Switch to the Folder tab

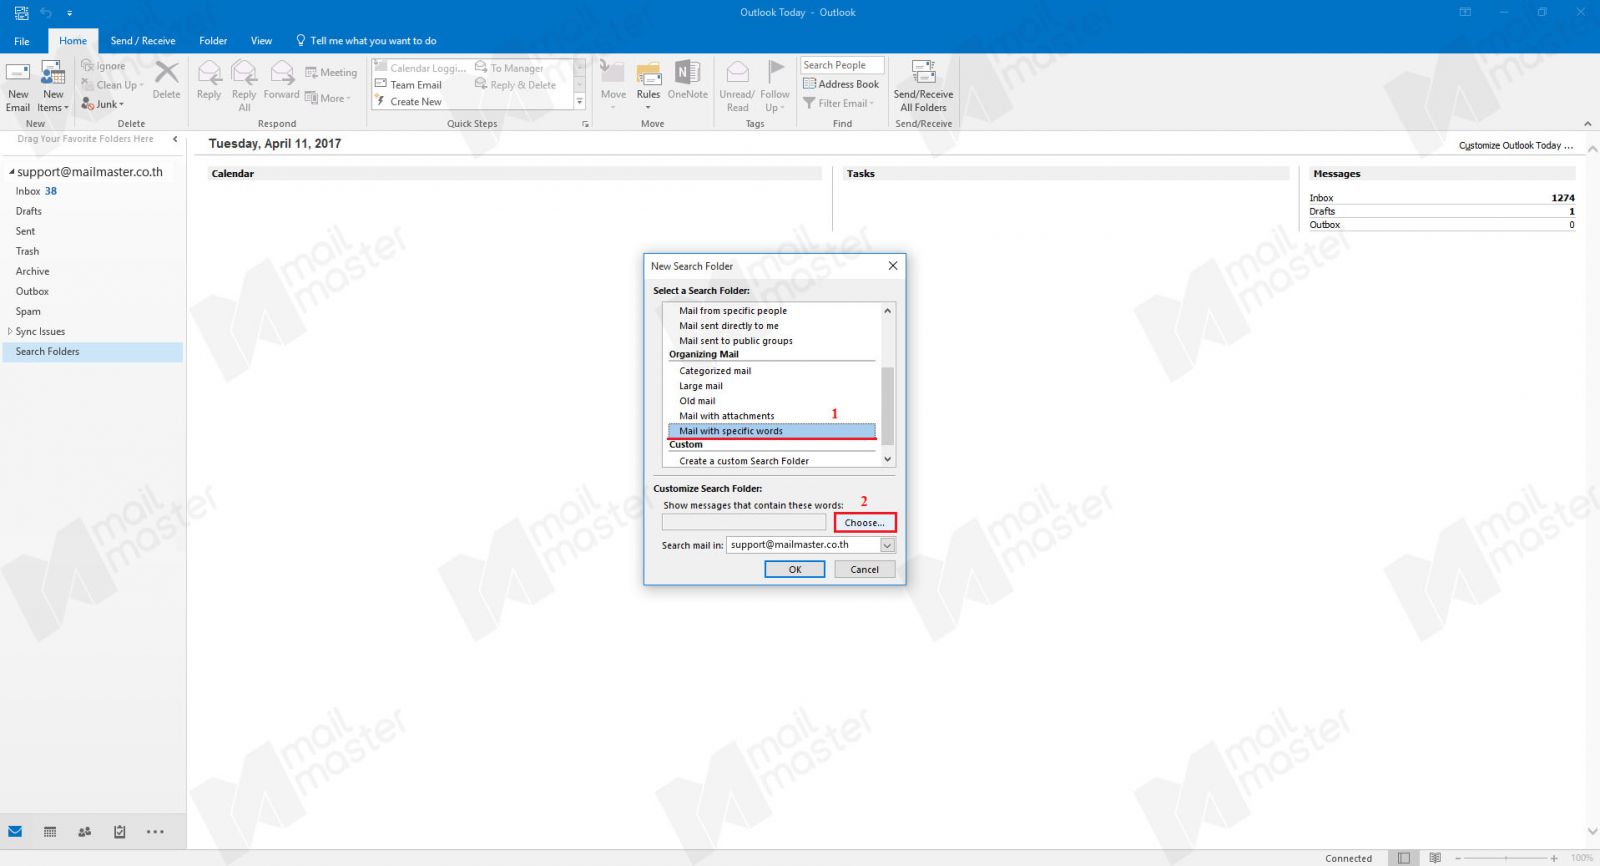[213, 41]
